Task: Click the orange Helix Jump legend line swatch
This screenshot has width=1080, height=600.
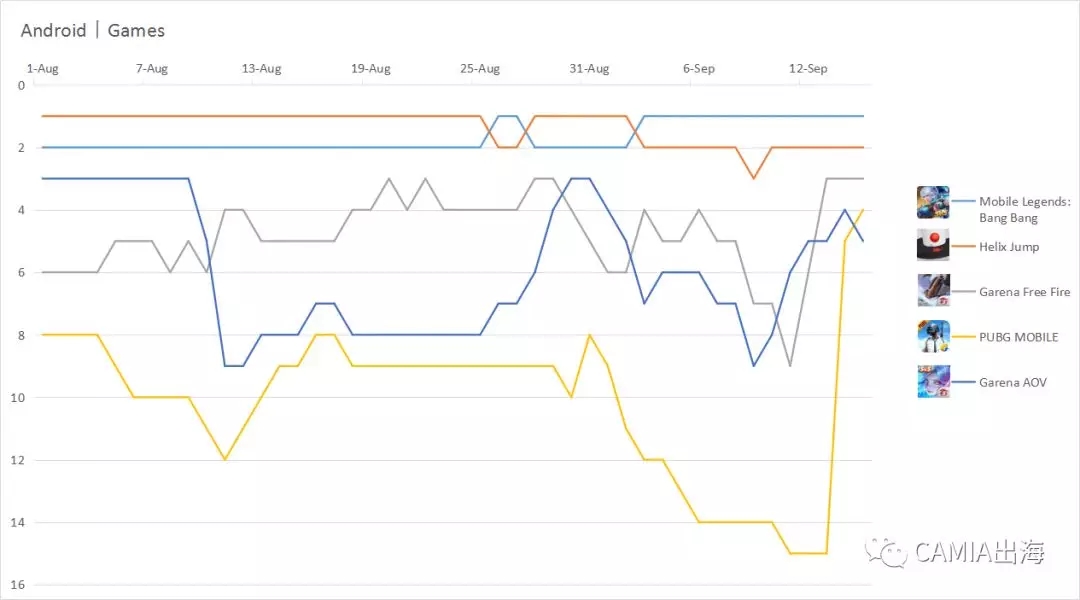Action: click(963, 246)
